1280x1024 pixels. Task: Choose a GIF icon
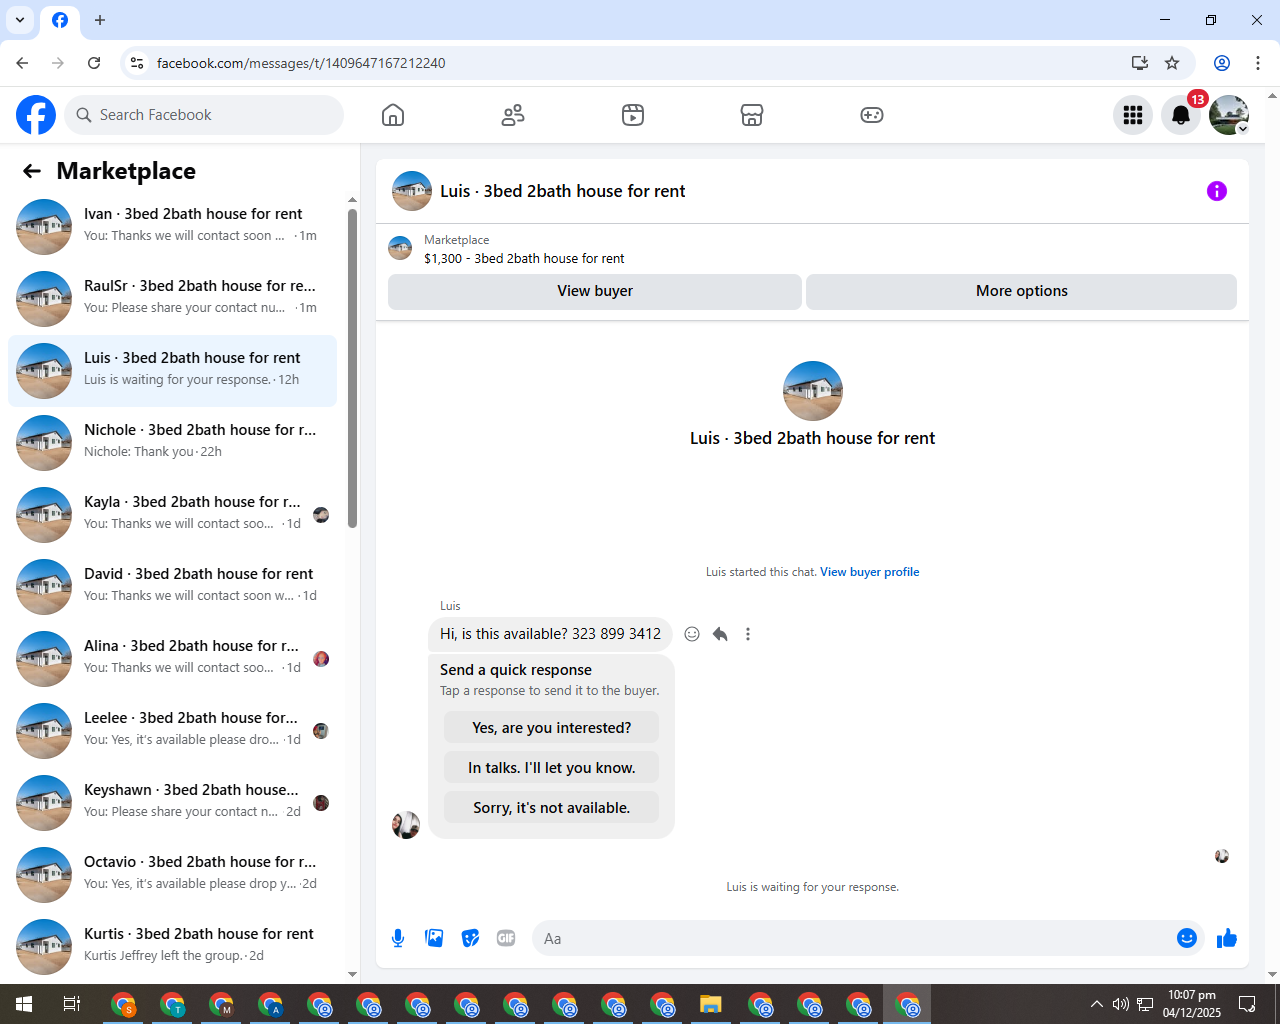[x=506, y=938]
